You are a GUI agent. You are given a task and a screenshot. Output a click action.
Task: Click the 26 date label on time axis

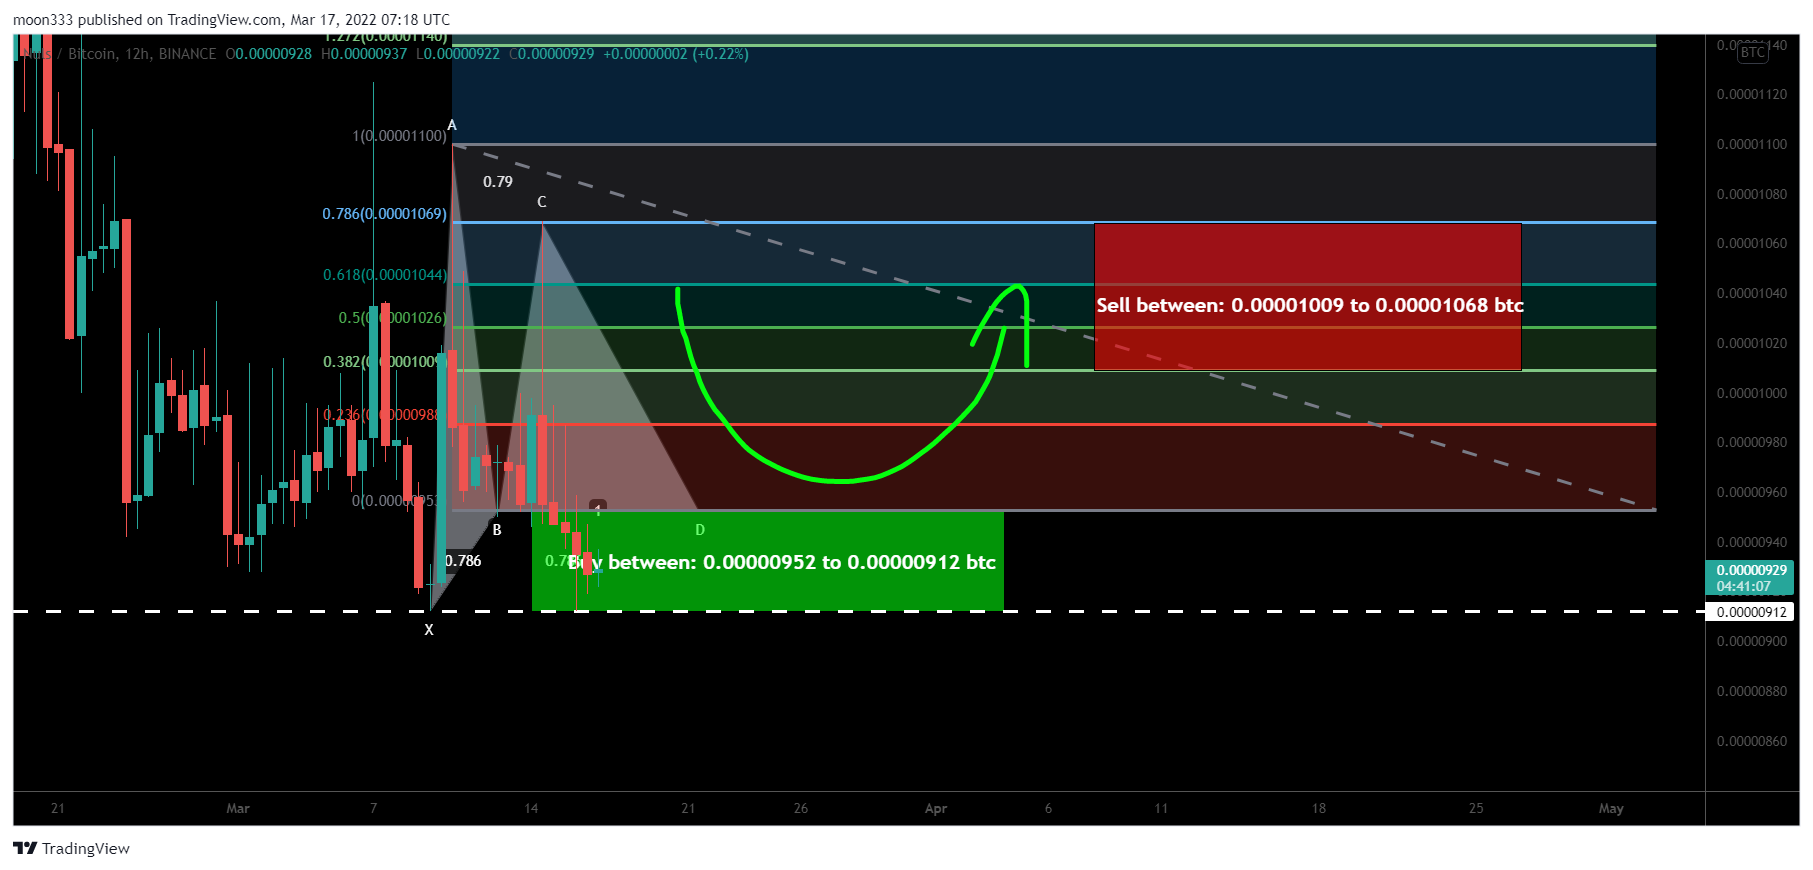click(801, 808)
